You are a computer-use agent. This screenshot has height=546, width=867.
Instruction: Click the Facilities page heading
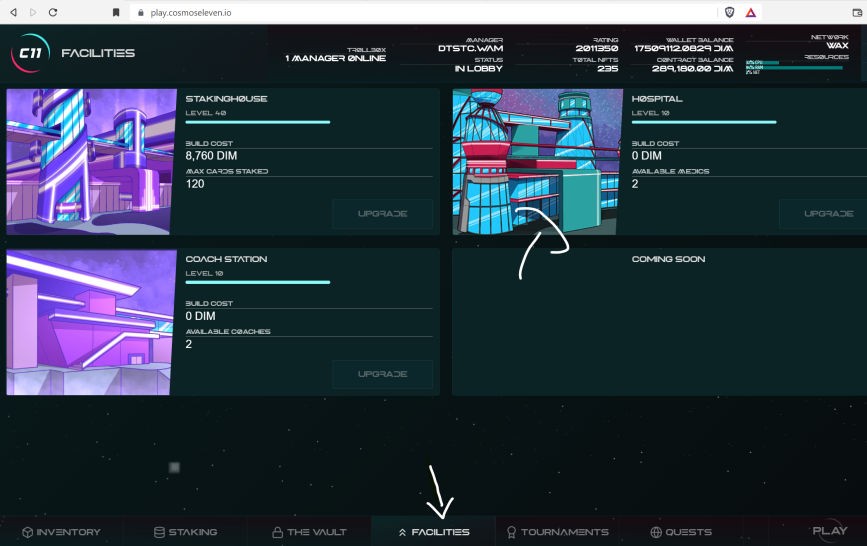pos(98,53)
